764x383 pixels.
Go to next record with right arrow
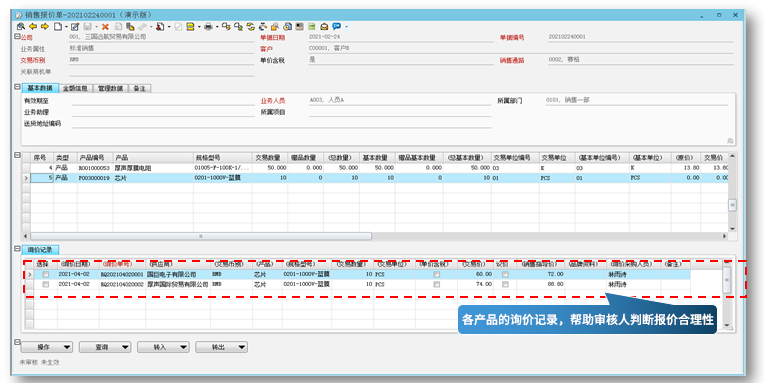pos(44,27)
